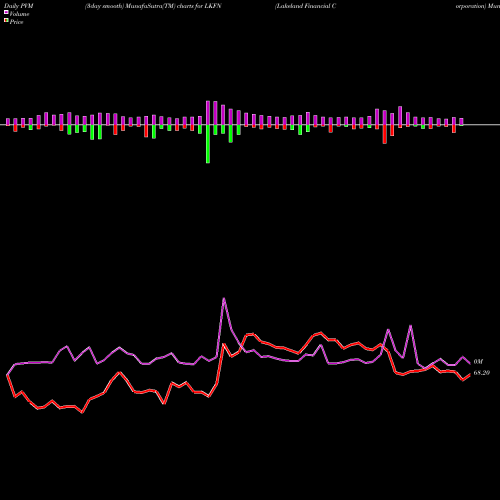The height and width of the screenshot is (500, 500).
Task: Click the tallest green bar in the histogram
Action: [x=208, y=144]
